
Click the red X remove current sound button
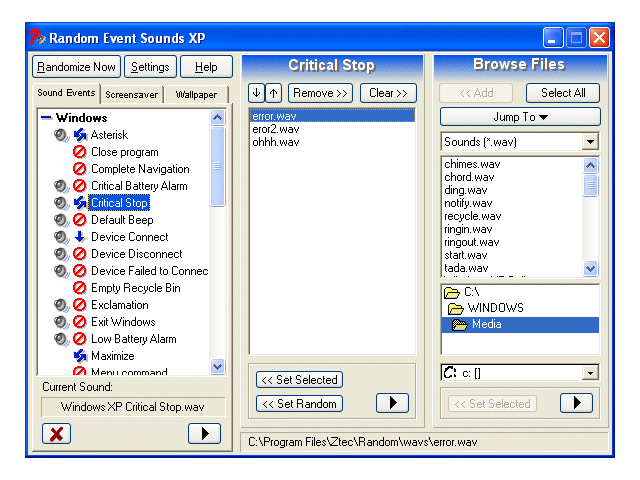[x=56, y=433]
